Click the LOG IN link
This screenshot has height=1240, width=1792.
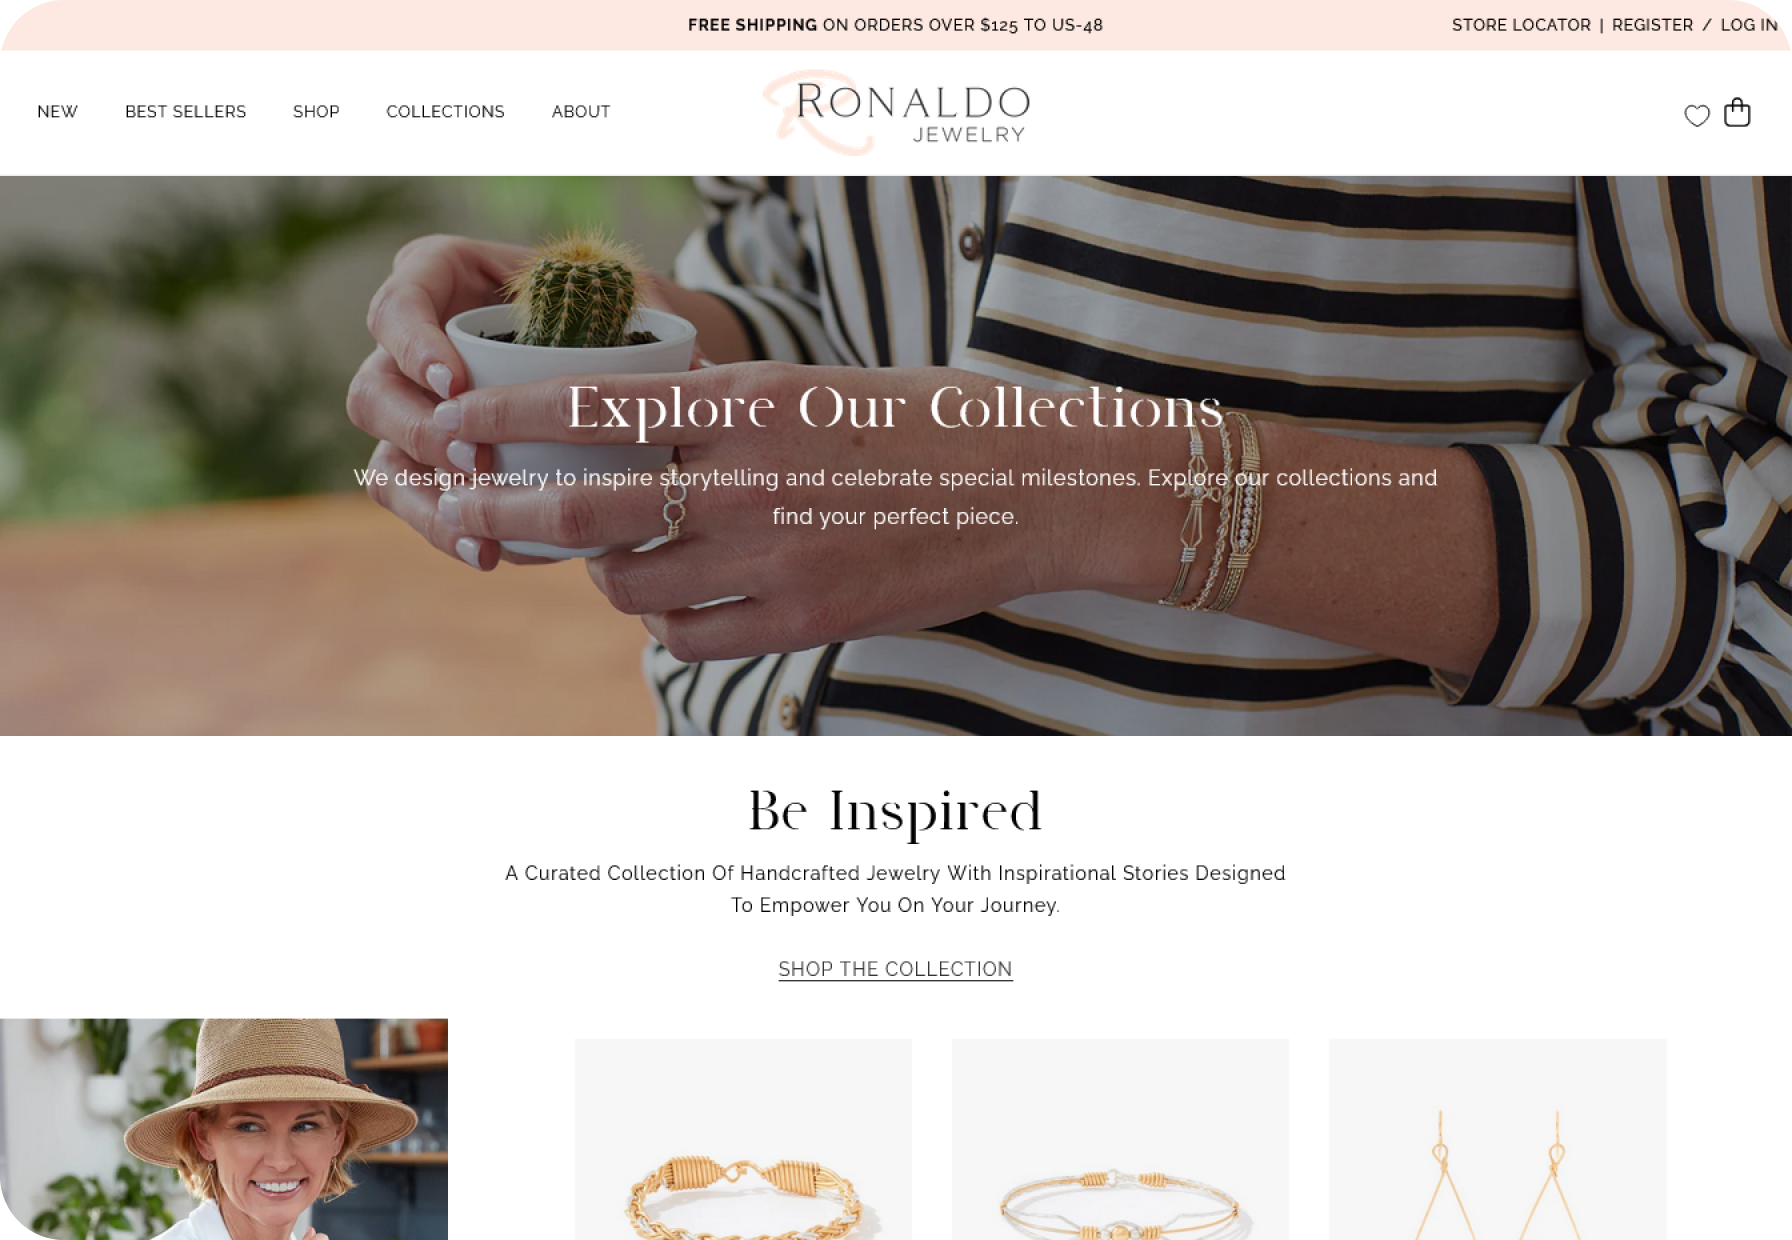pyautogui.click(x=1748, y=25)
